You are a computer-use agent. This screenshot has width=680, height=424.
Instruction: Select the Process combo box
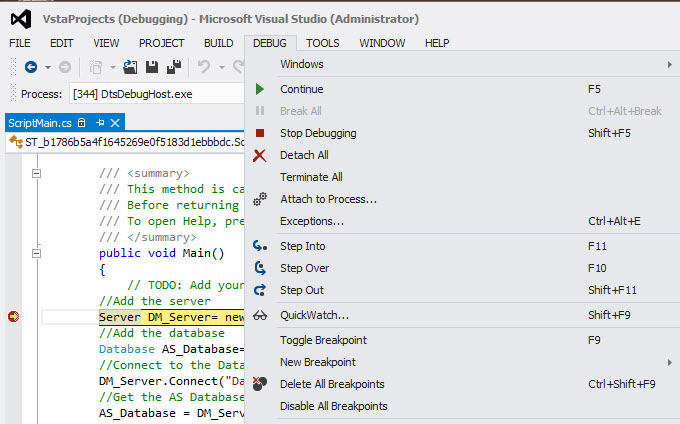[x=155, y=94]
